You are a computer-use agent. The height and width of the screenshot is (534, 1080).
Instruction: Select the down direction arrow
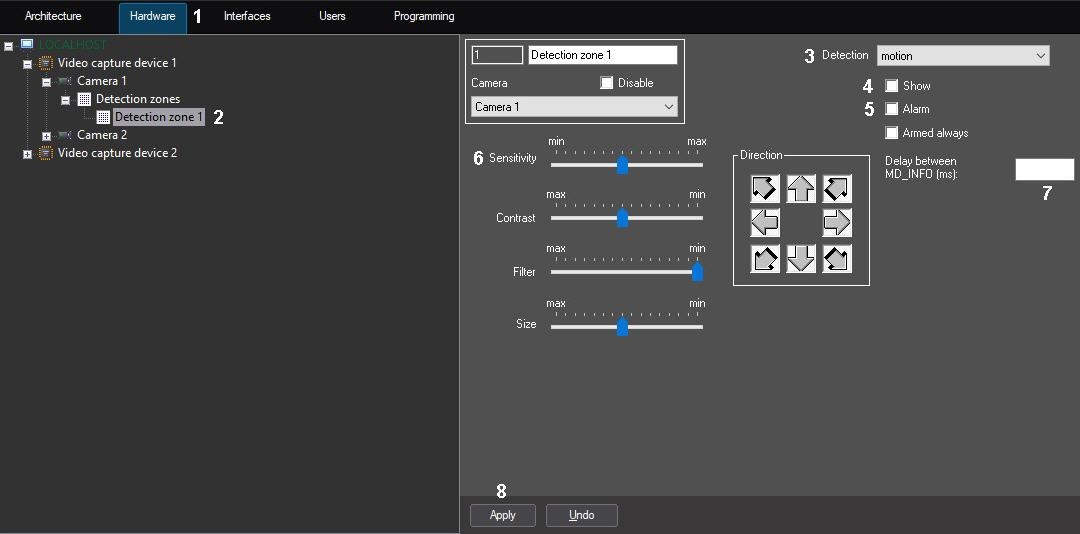pos(801,258)
